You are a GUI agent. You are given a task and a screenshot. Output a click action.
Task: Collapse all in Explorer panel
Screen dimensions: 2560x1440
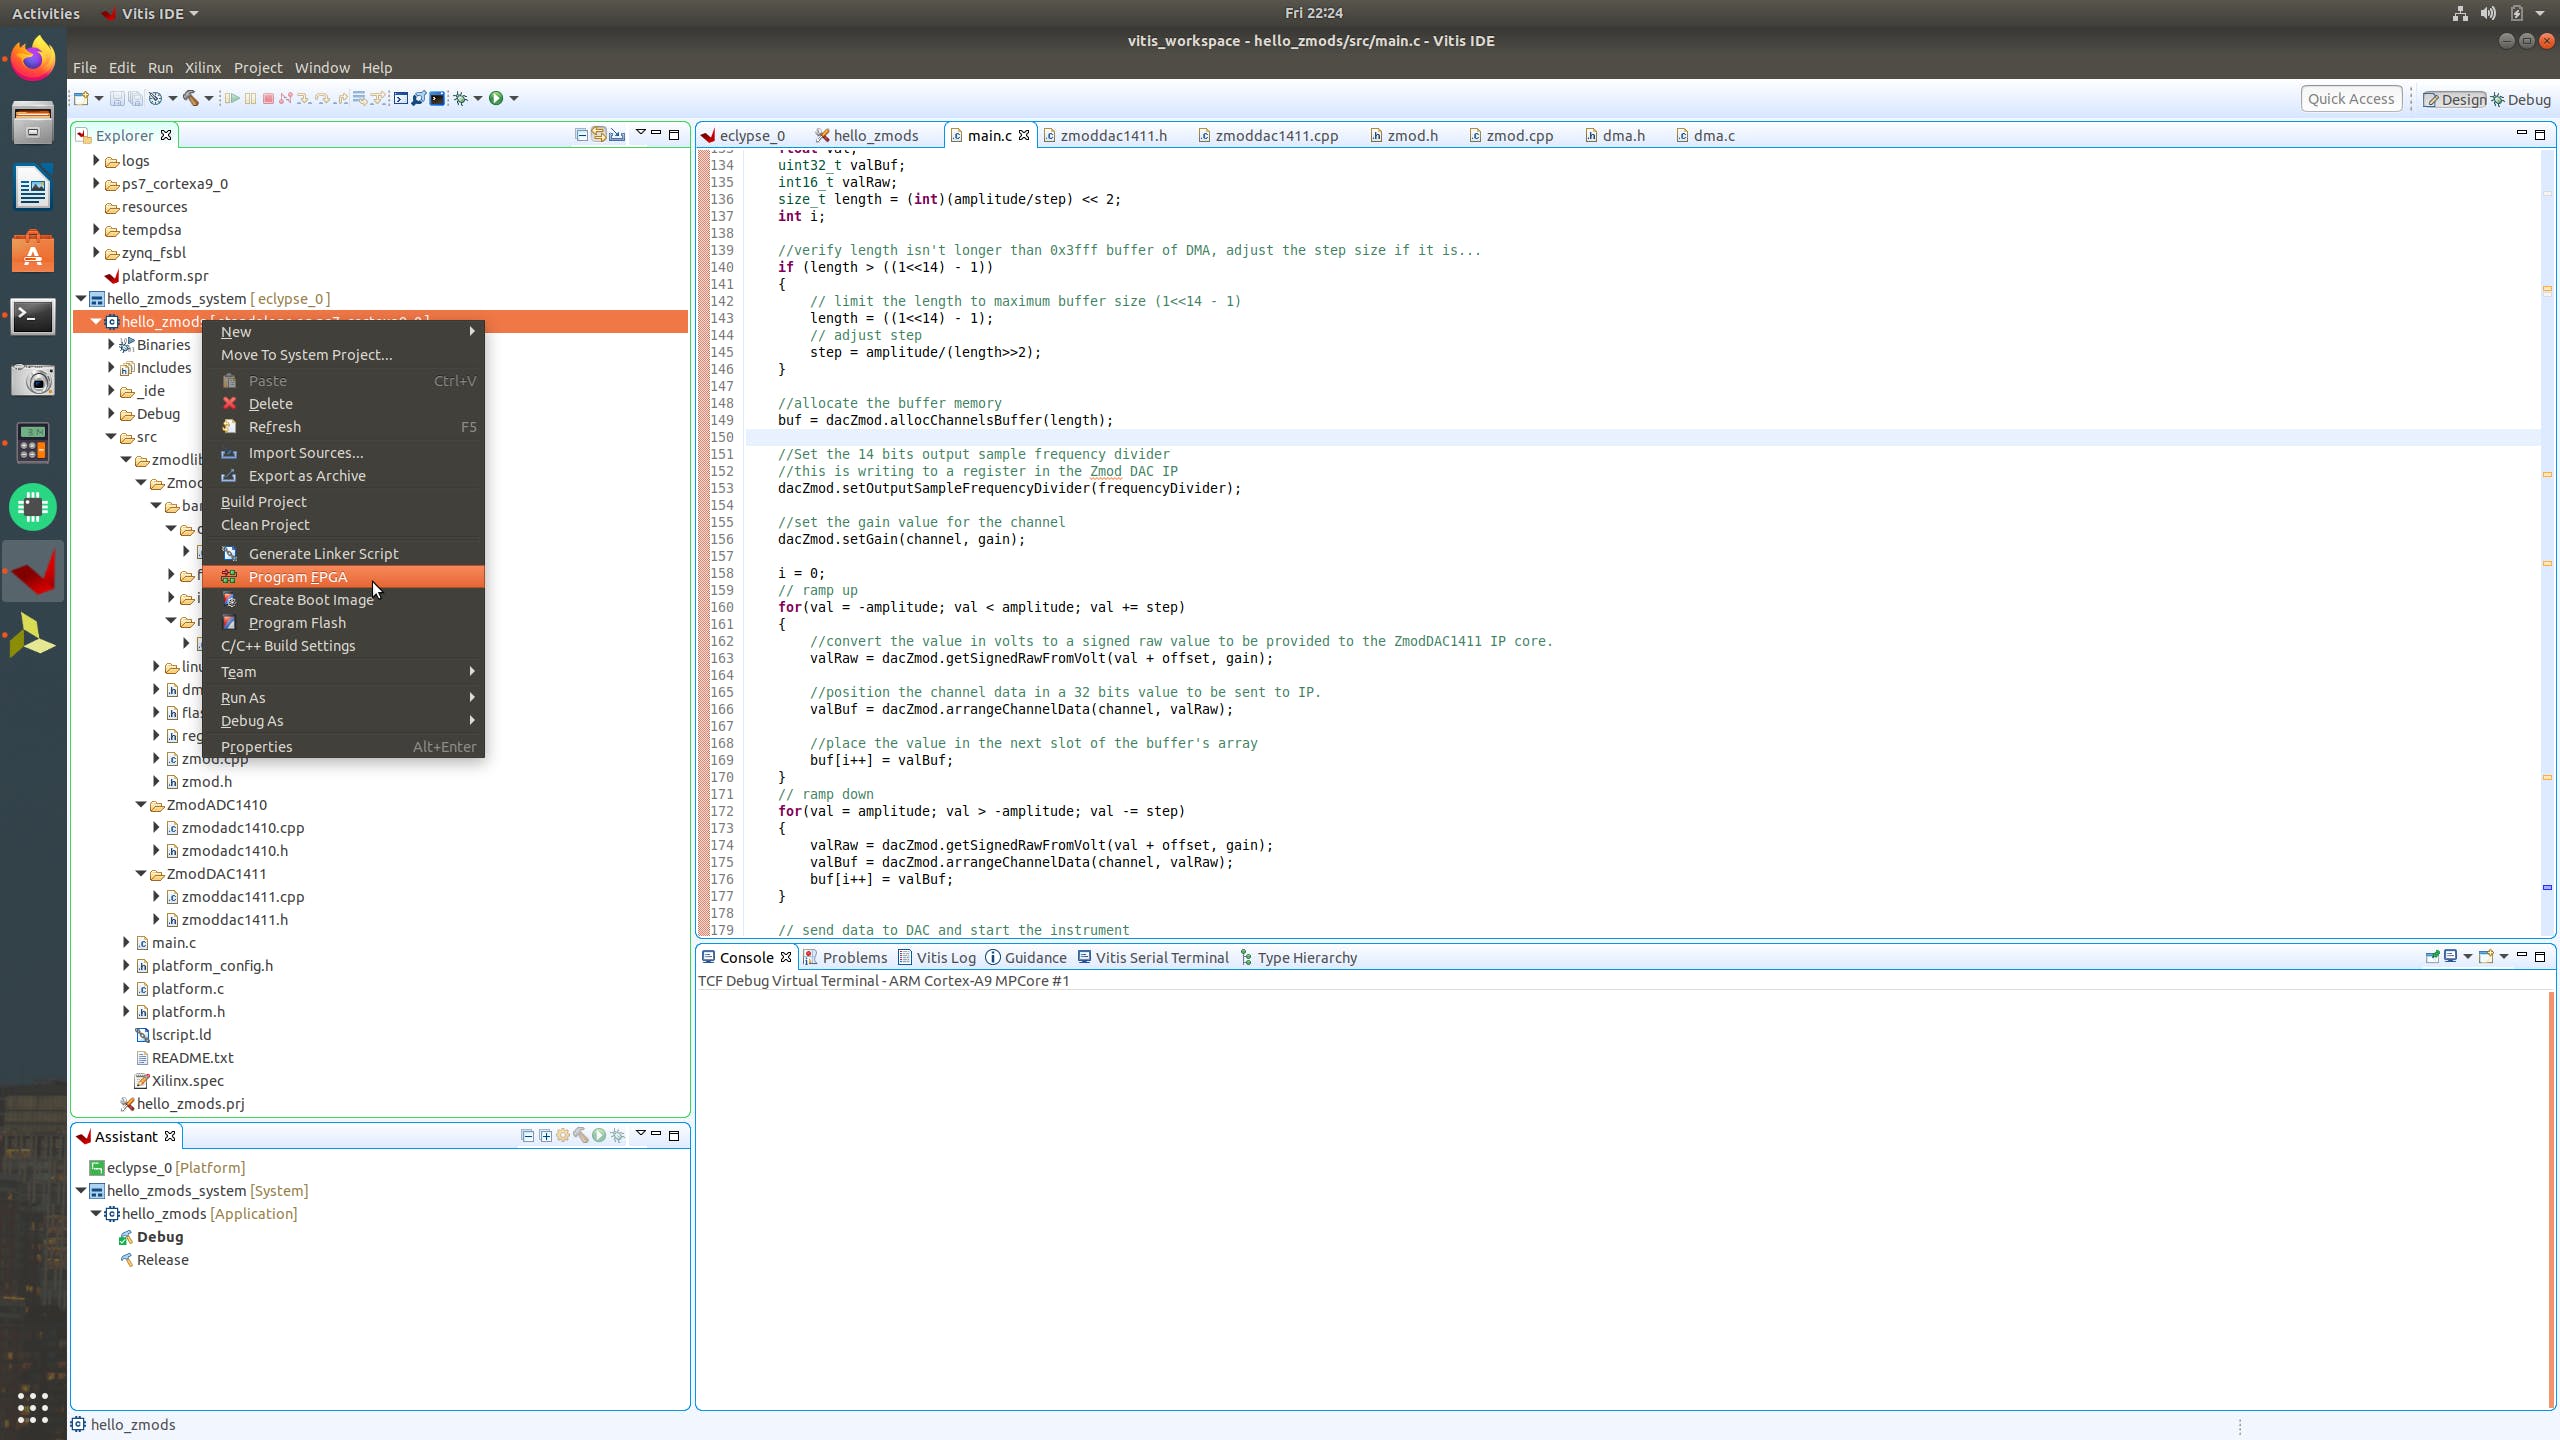[x=581, y=134]
